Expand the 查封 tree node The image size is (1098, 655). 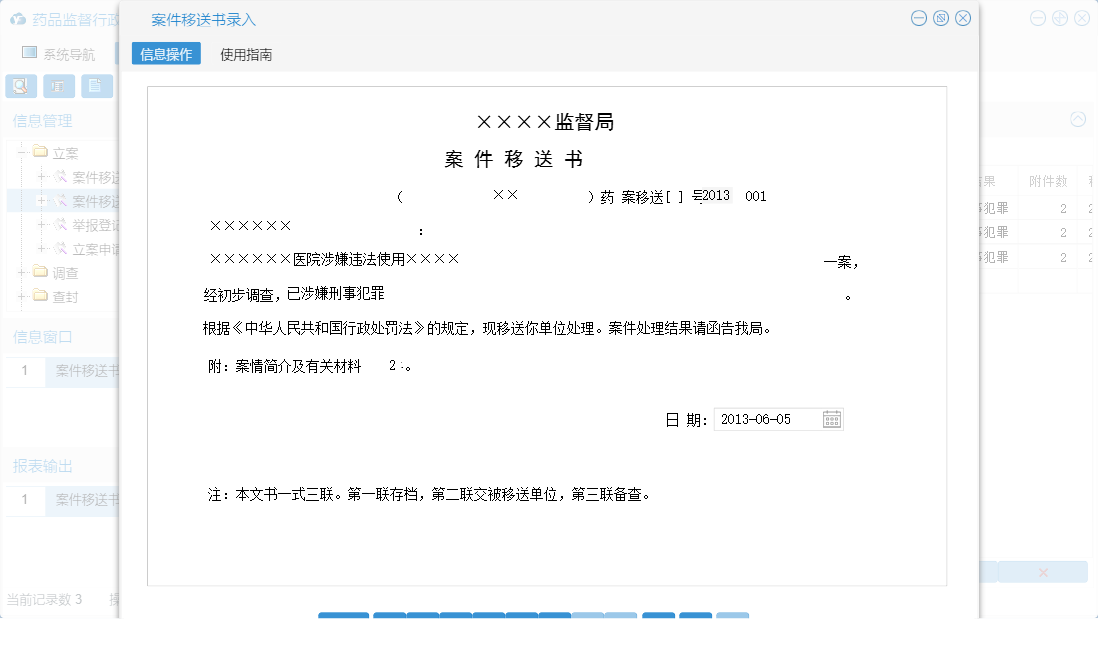point(23,295)
